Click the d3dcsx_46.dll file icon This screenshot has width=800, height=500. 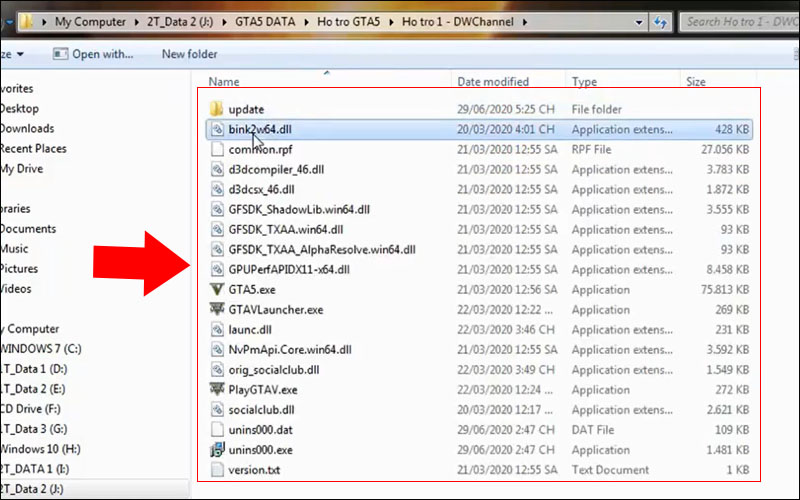(x=217, y=189)
